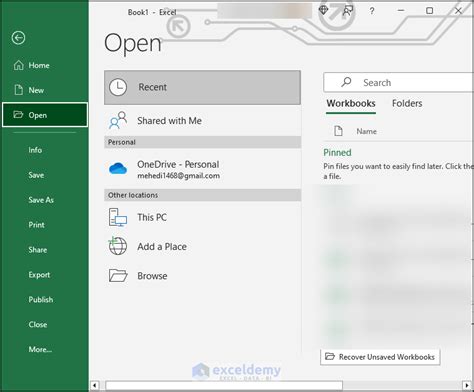Click Browse to find a file
474x392 pixels.
pyautogui.click(x=202, y=276)
